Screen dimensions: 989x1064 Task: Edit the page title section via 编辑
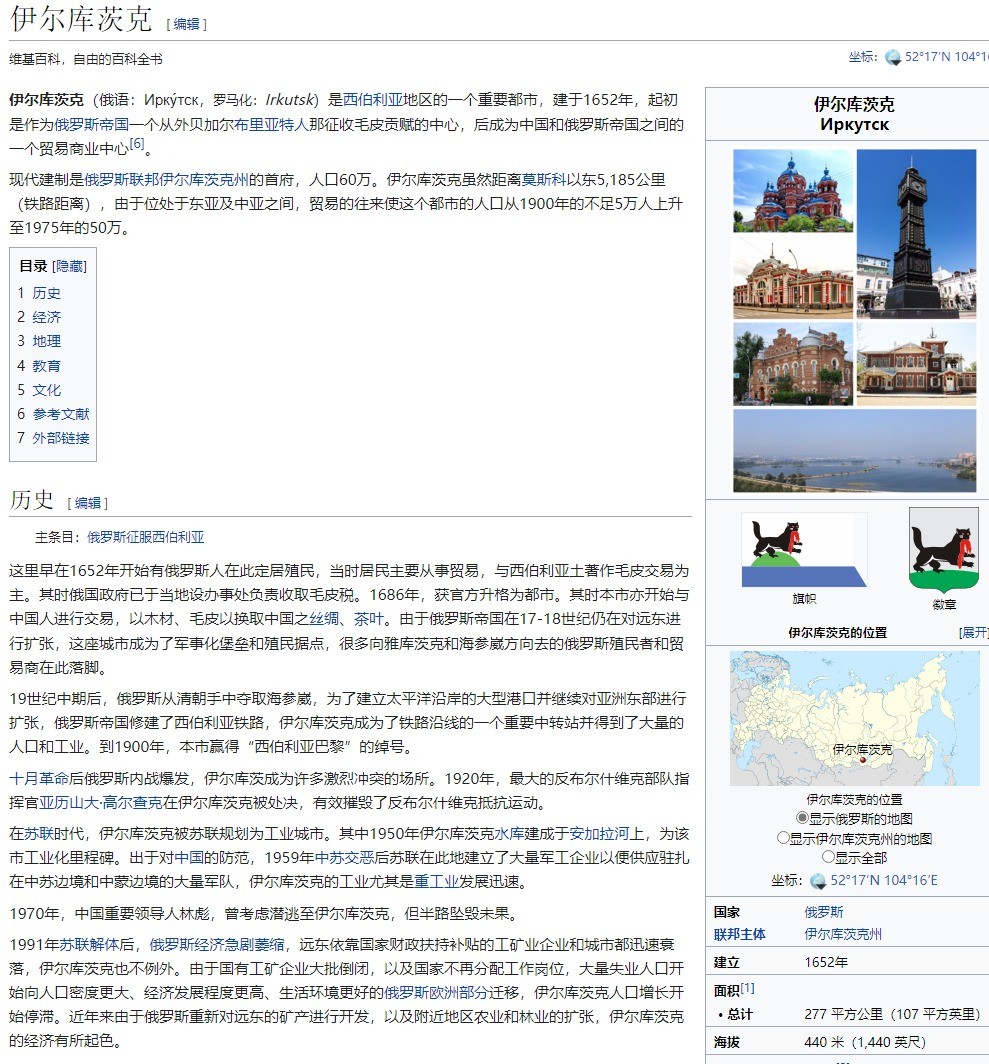click(186, 24)
